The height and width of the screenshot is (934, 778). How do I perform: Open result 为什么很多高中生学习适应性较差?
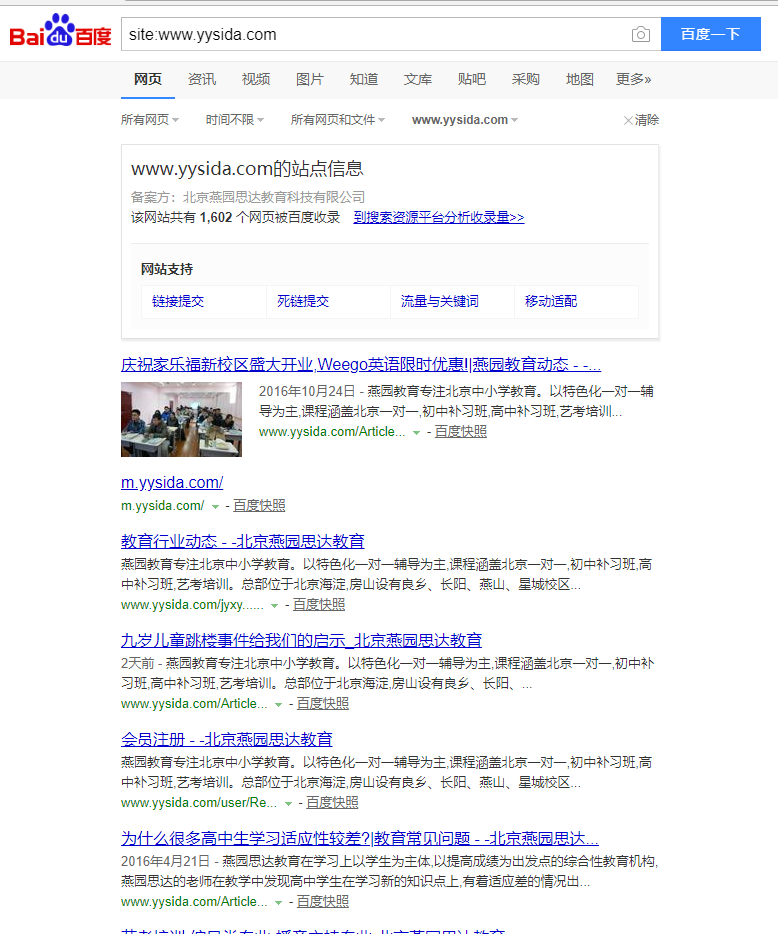pyautogui.click(x=360, y=839)
